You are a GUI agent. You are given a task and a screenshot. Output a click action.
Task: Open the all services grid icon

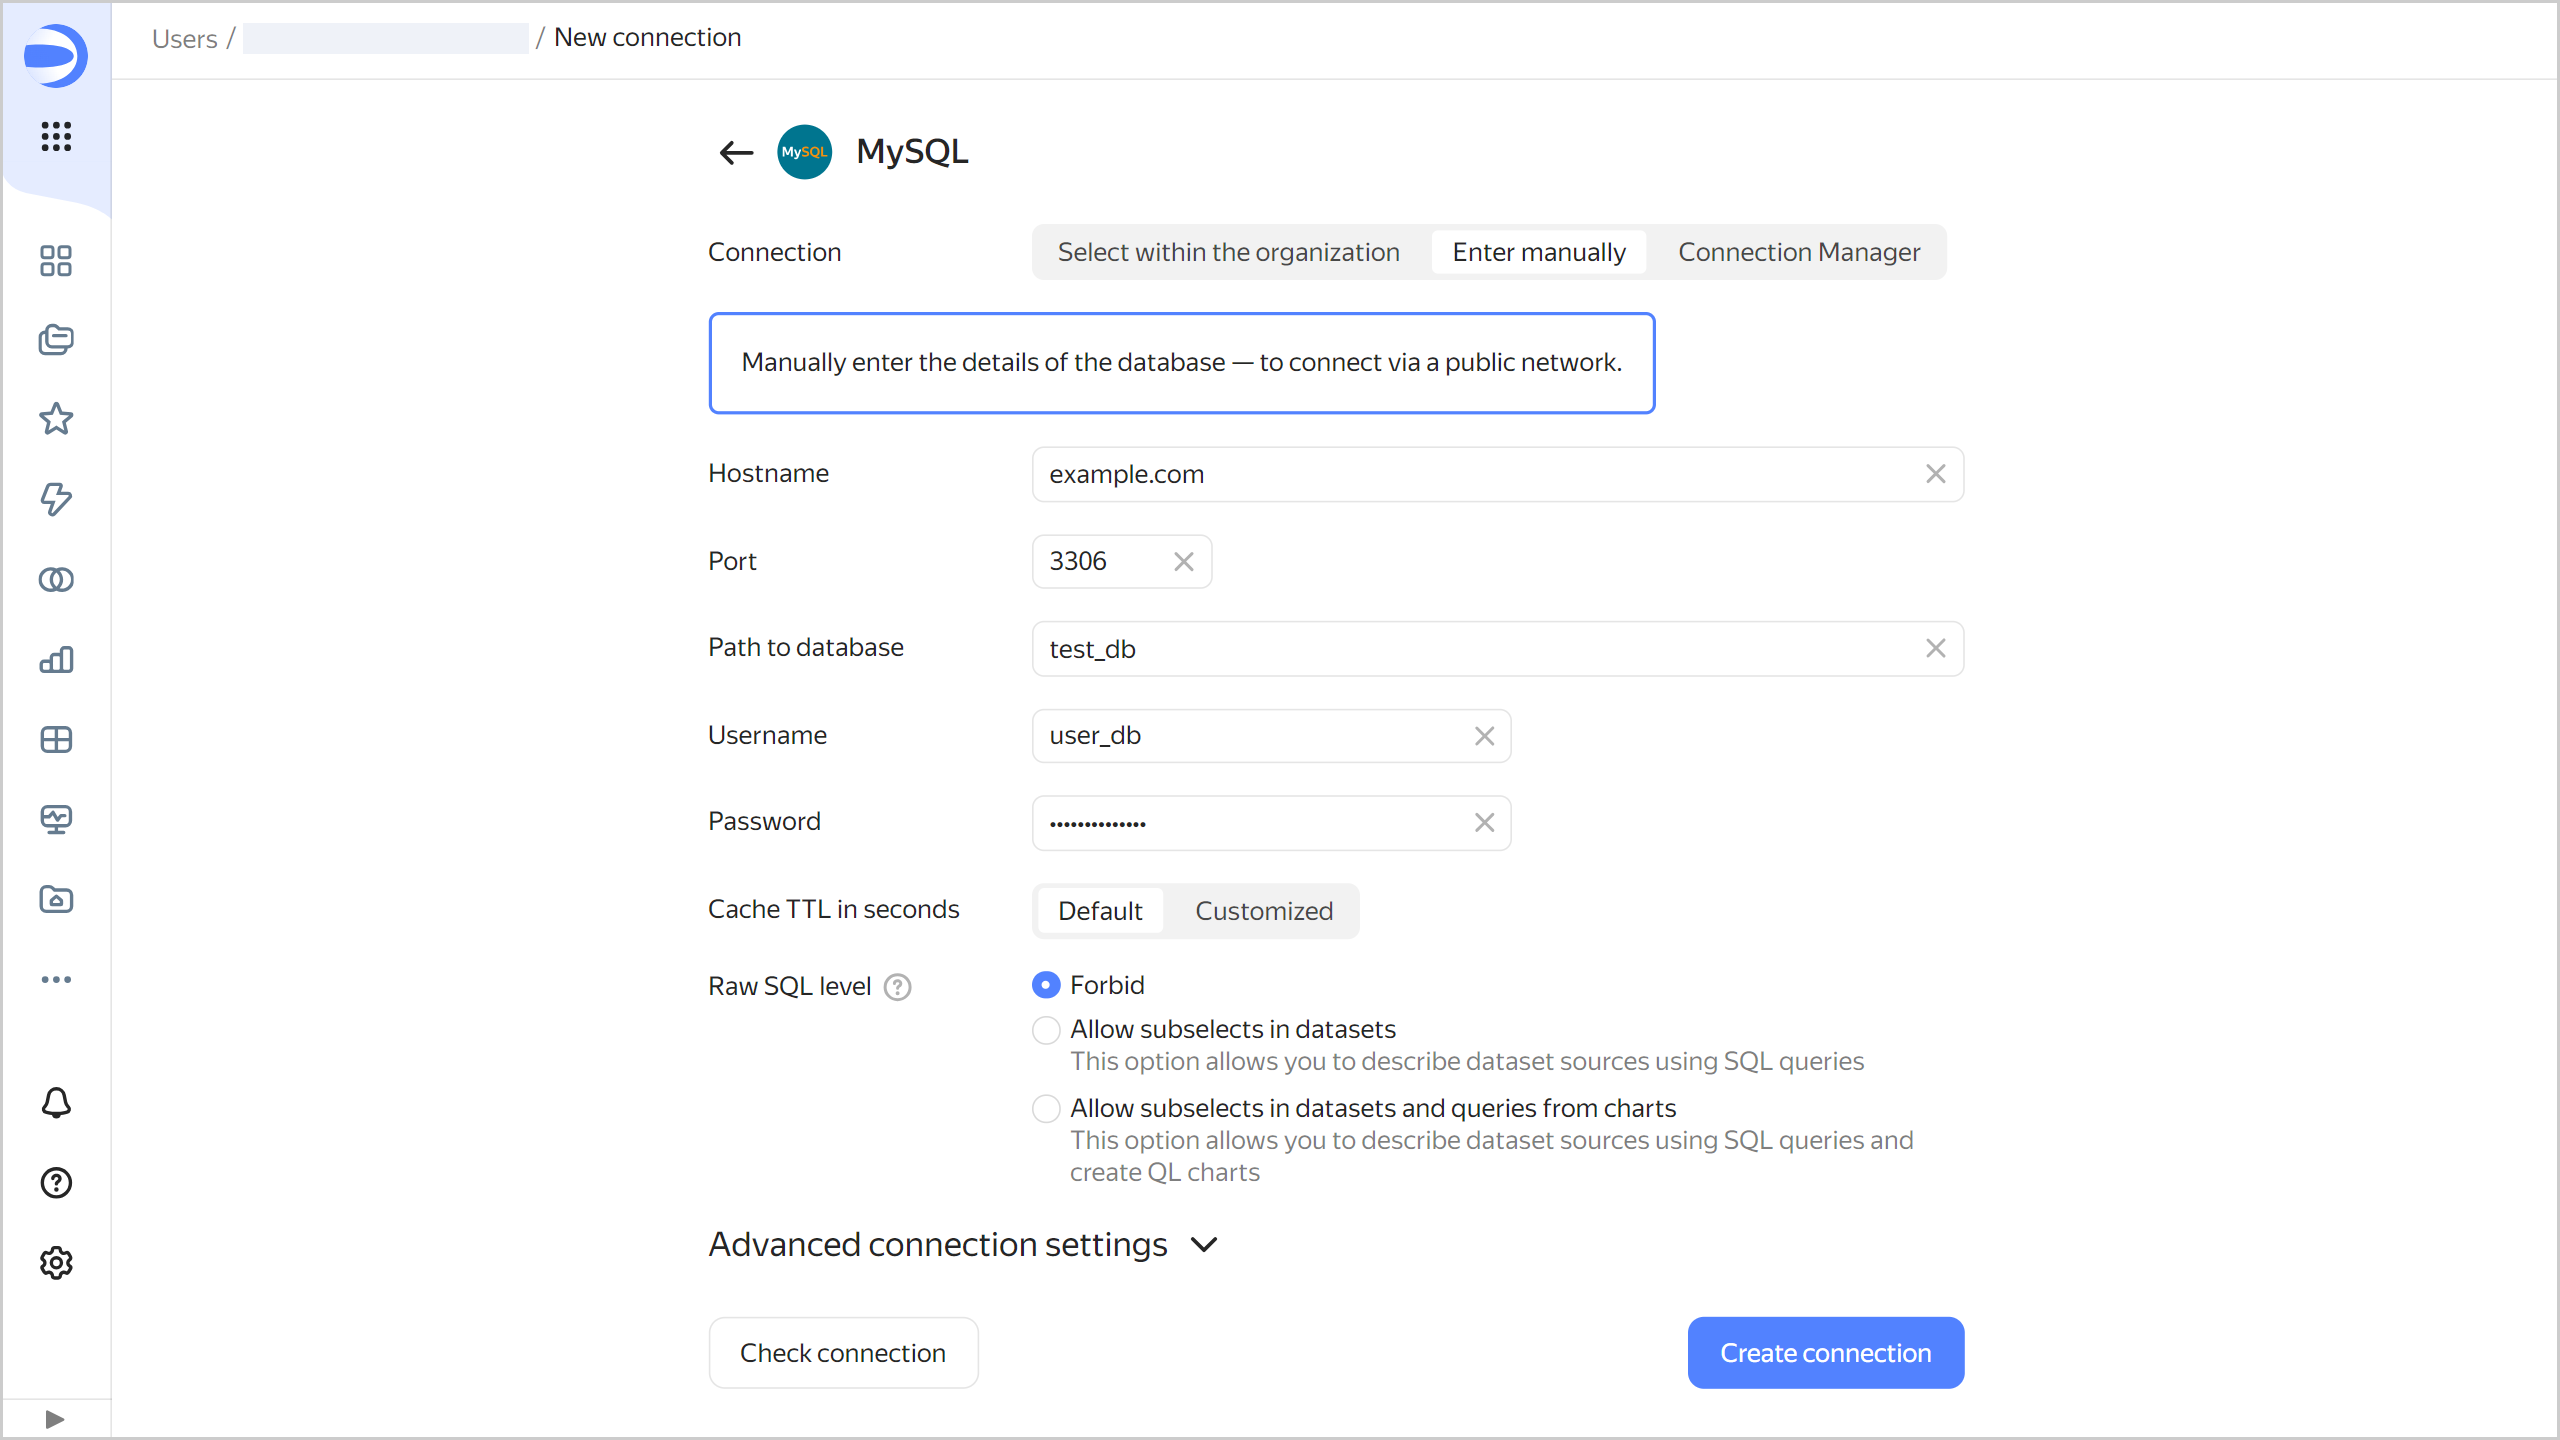pos(56,136)
